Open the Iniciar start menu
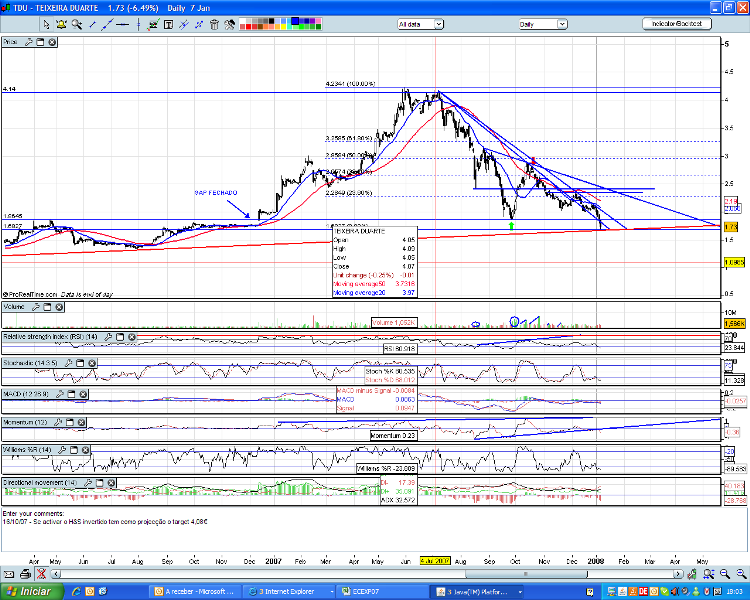 pos(30,591)
